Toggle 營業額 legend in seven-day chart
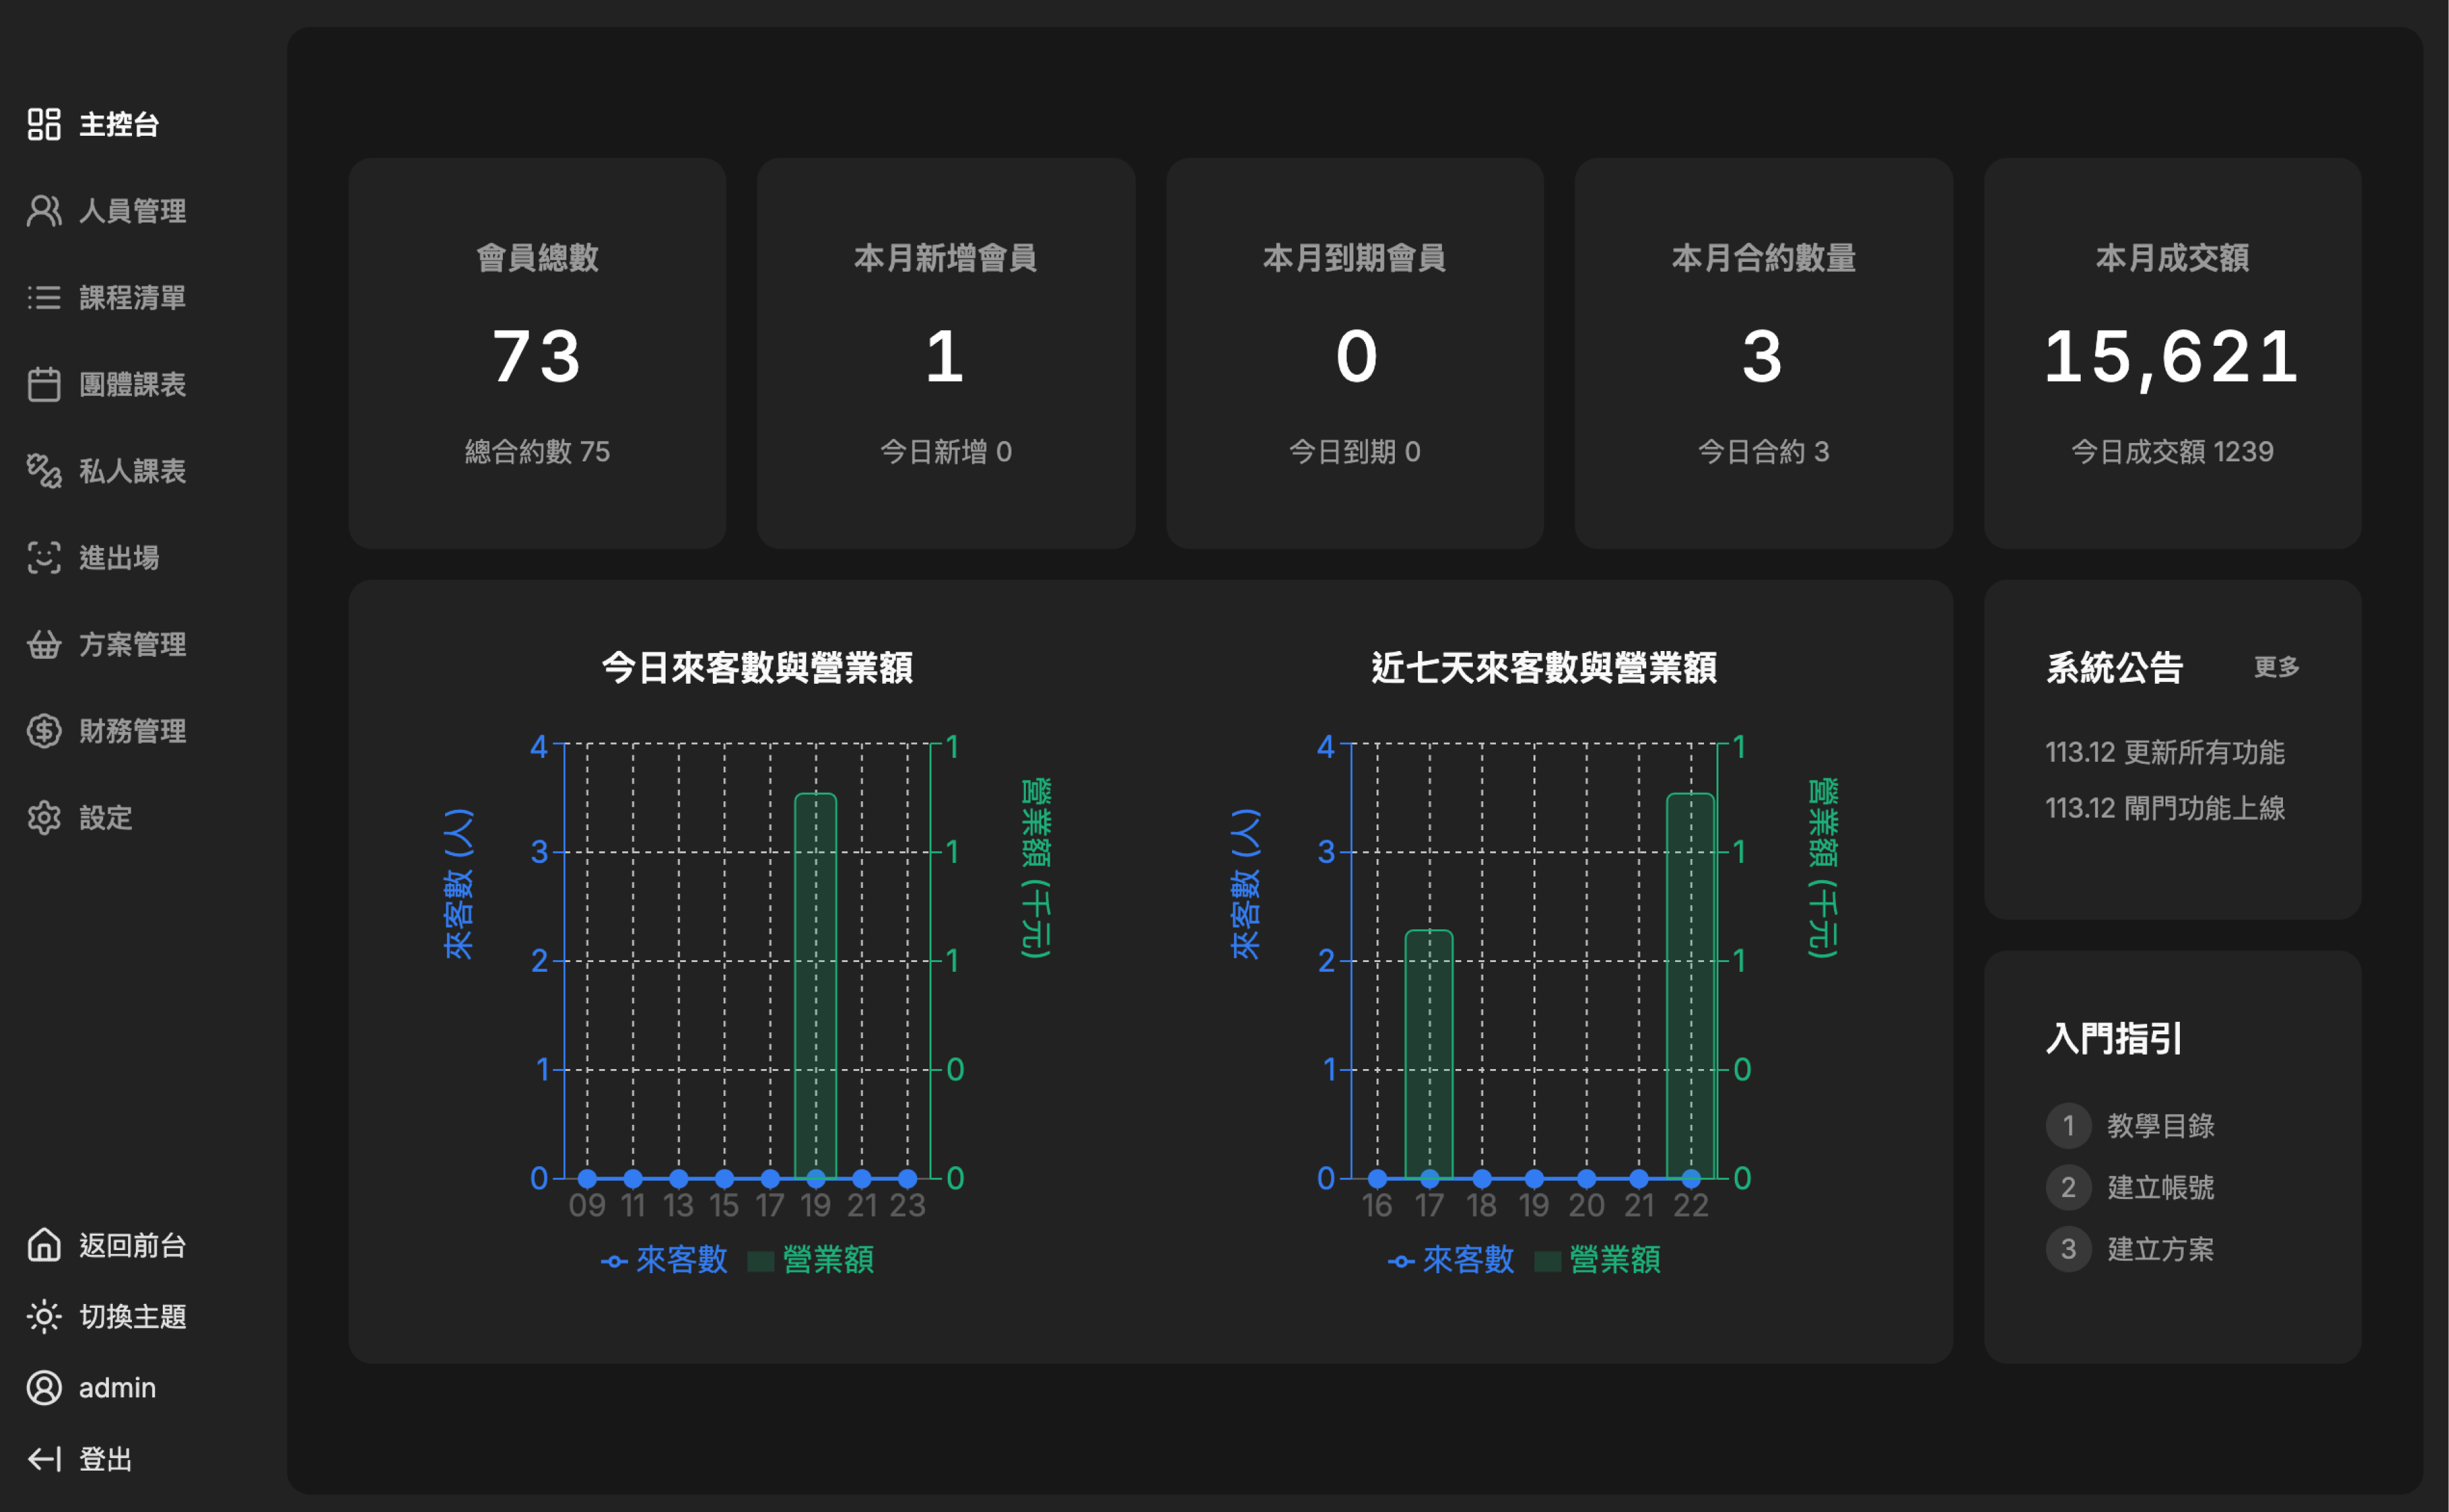Image resolution: width=2449 pixels, height=1512 pixels. click(x=1598, y=1260)
